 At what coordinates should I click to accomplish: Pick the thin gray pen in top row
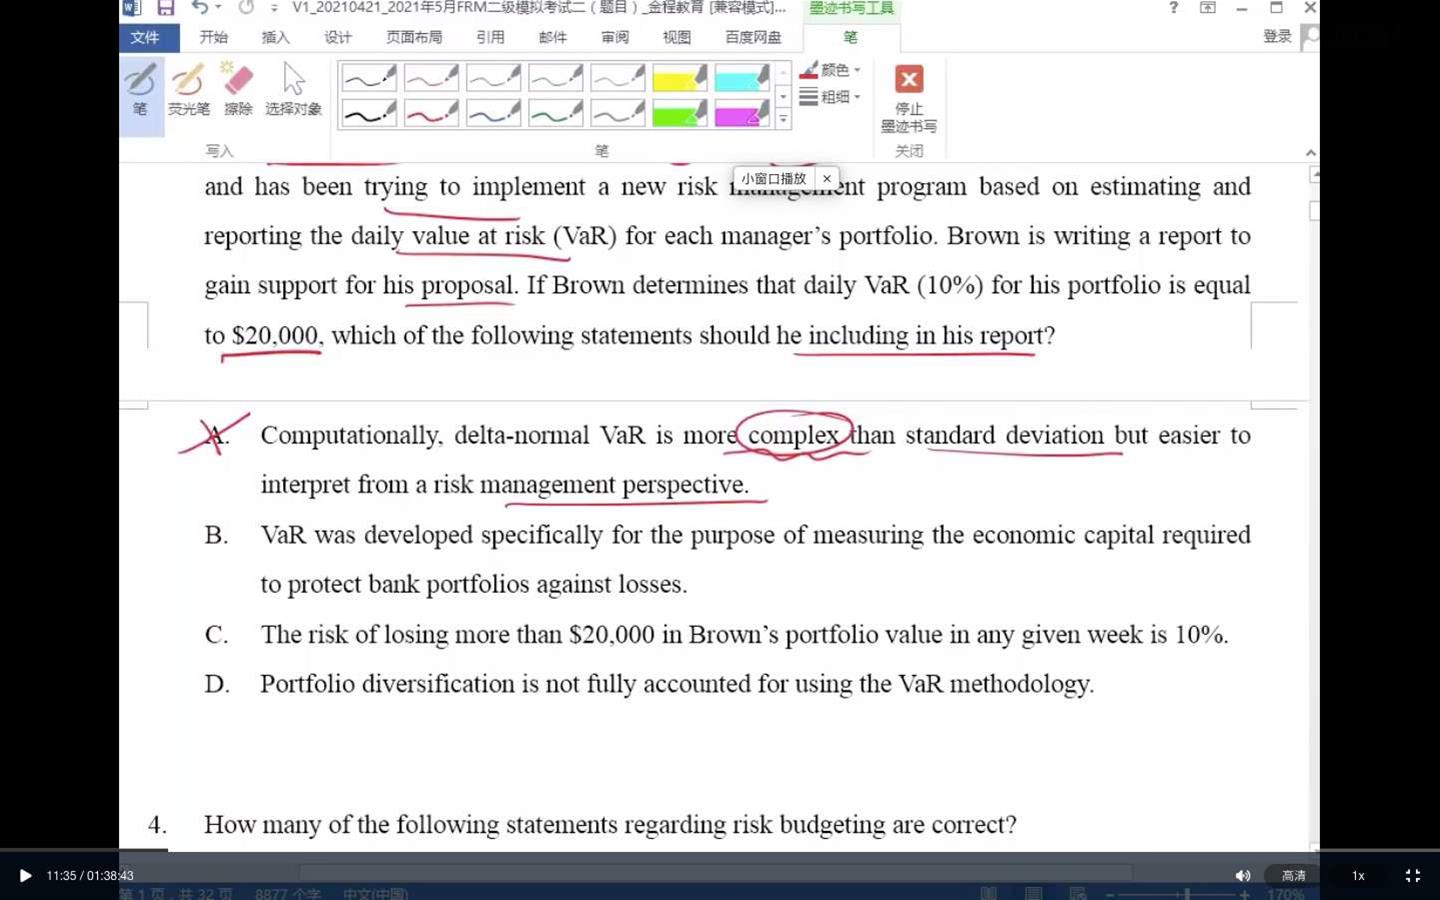coord(617,77)
